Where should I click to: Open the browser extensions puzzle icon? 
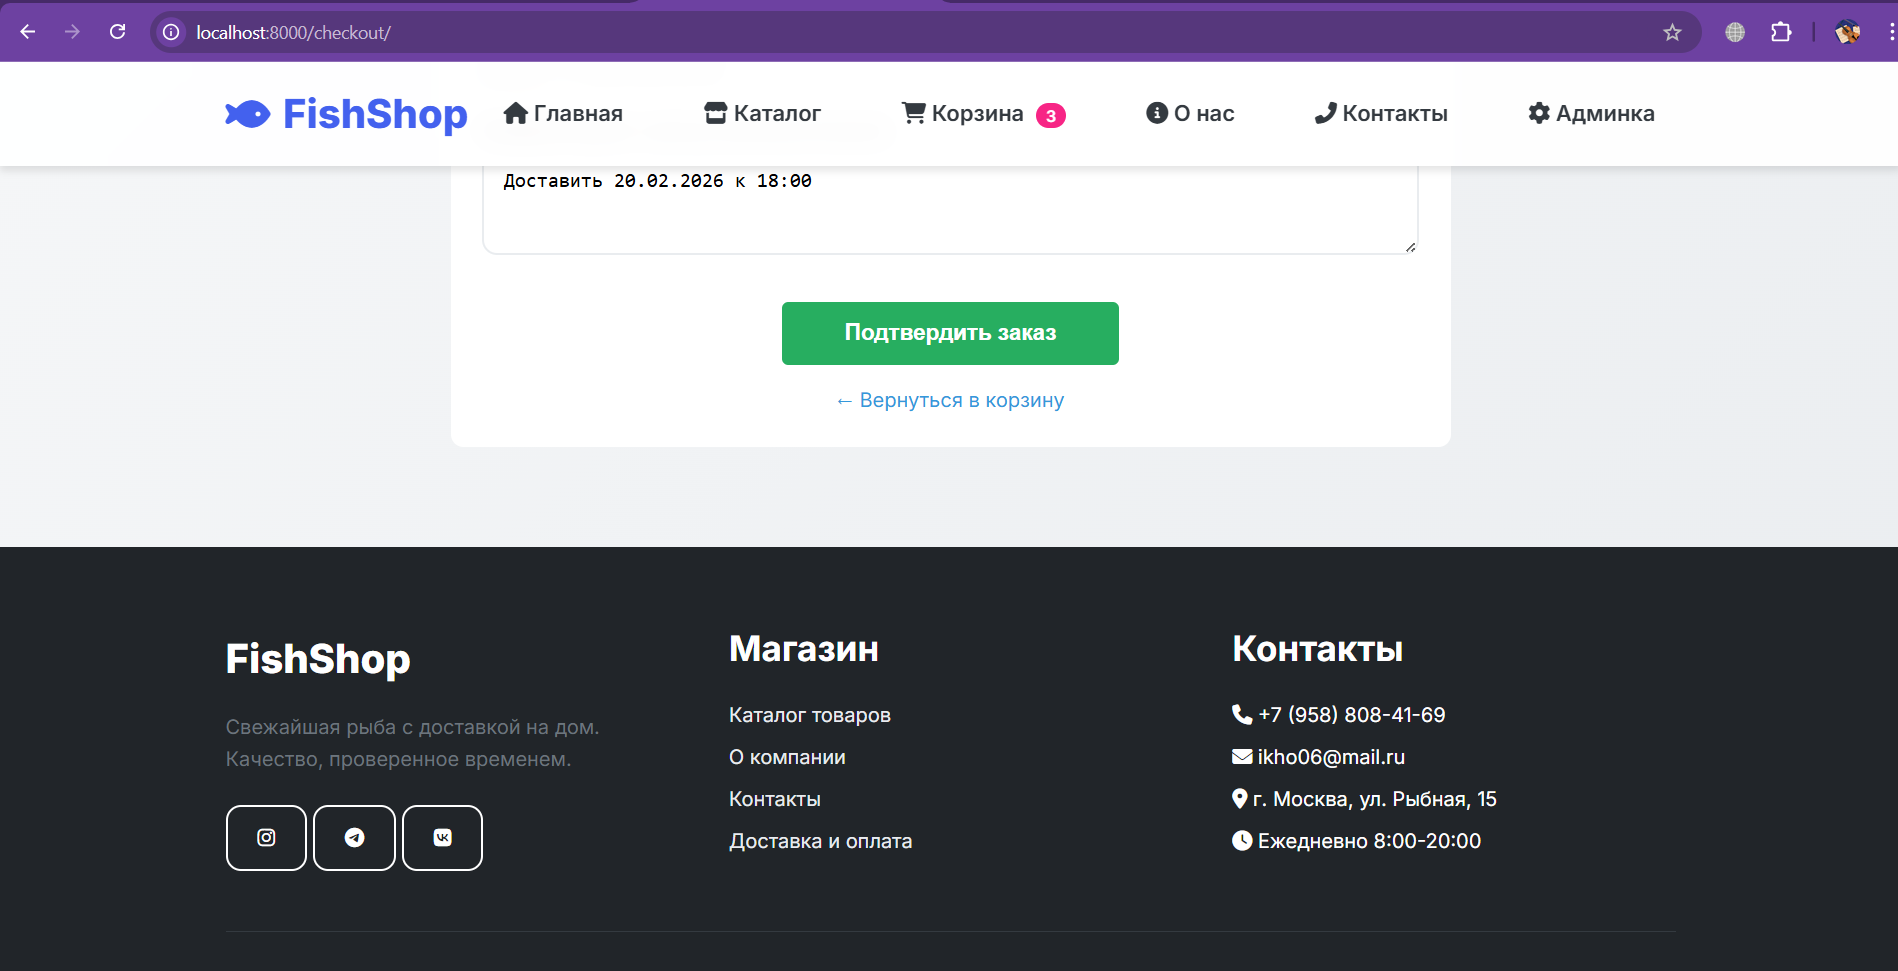point(1782,31)
